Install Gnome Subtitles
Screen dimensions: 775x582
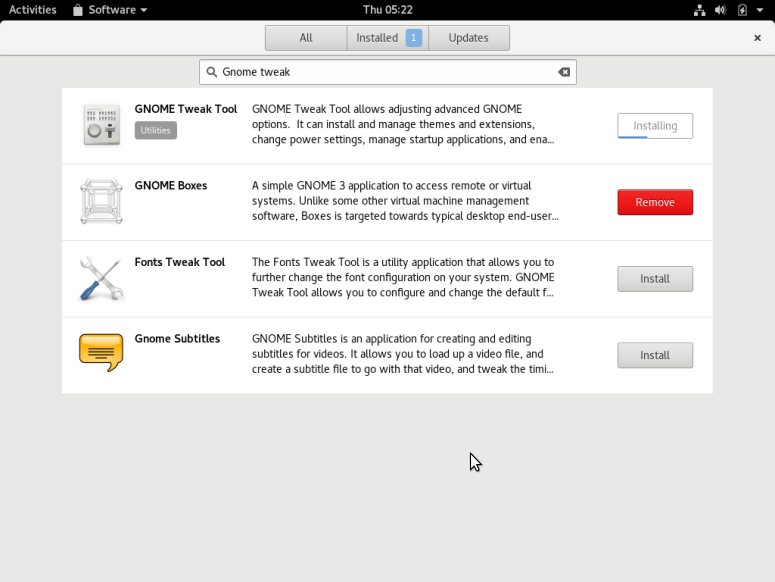(x=655, y=355)
